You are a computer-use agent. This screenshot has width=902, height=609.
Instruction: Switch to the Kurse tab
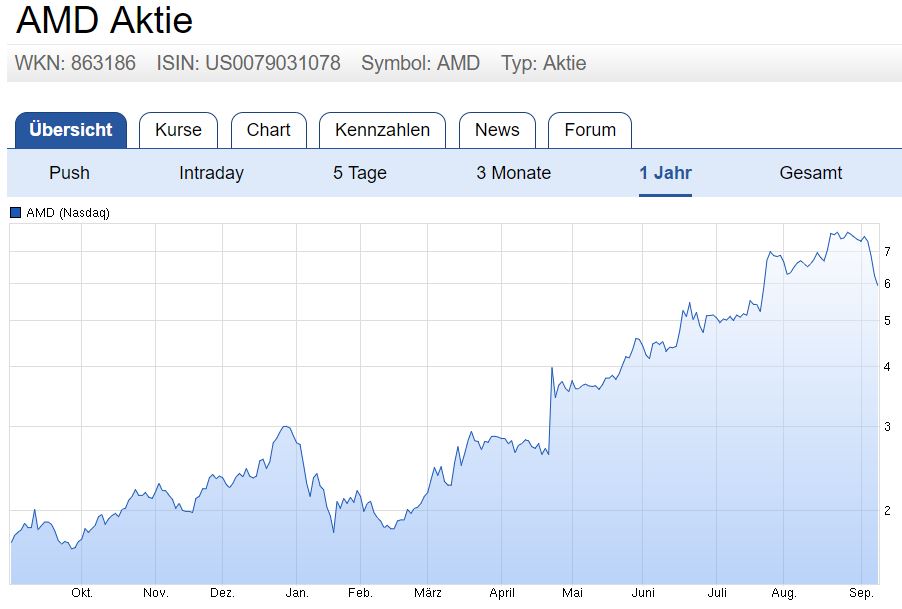[178, 130]
